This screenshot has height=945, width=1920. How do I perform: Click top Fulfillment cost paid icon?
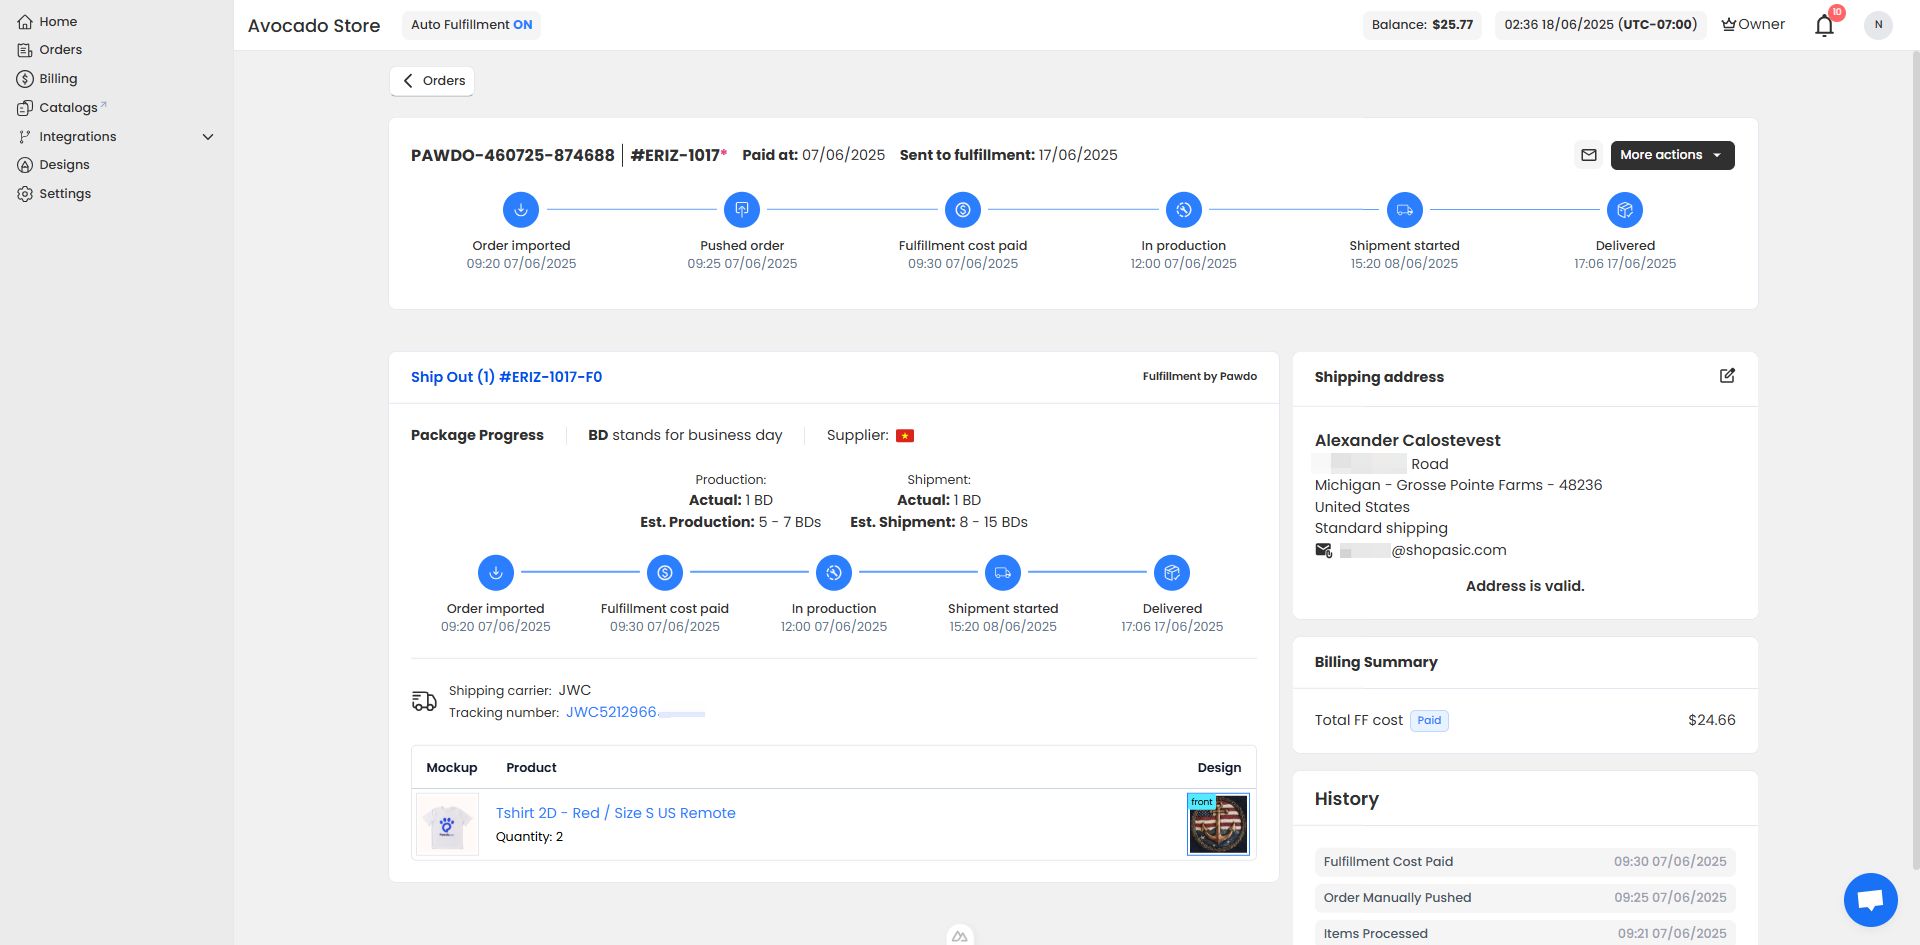point(963,210)
